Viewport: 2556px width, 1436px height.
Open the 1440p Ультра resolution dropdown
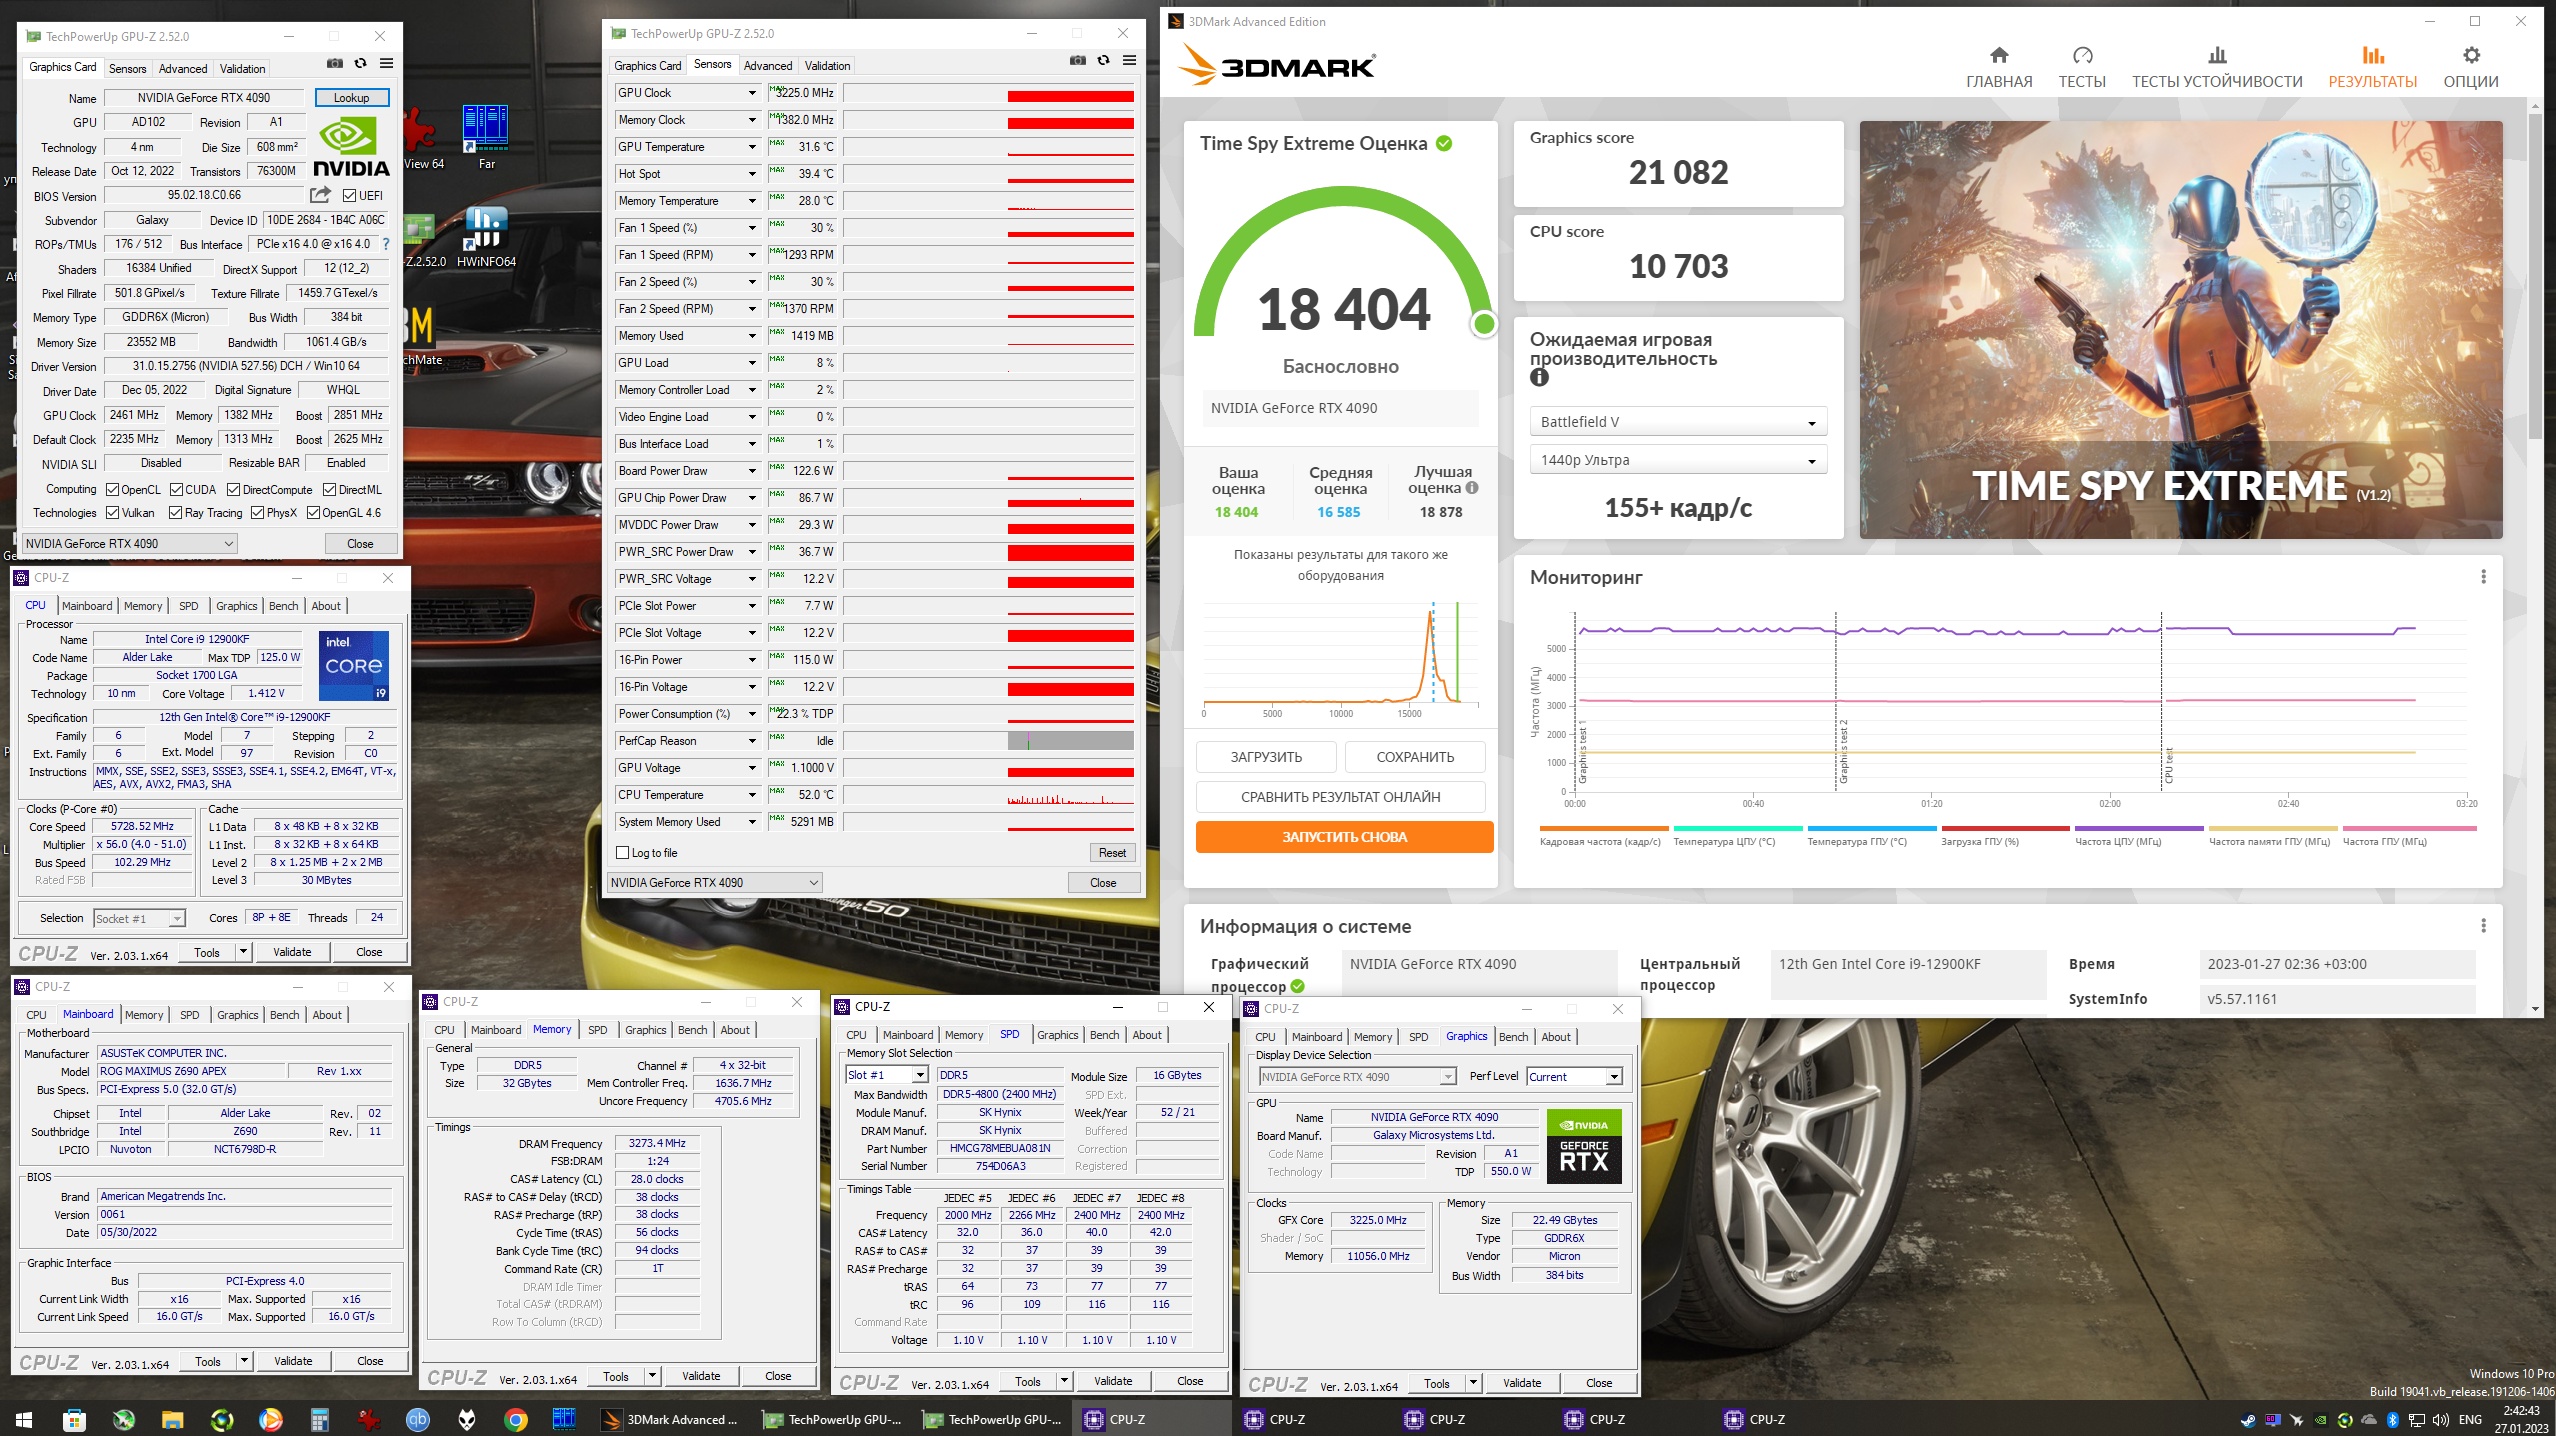[x=1678, y=460]
